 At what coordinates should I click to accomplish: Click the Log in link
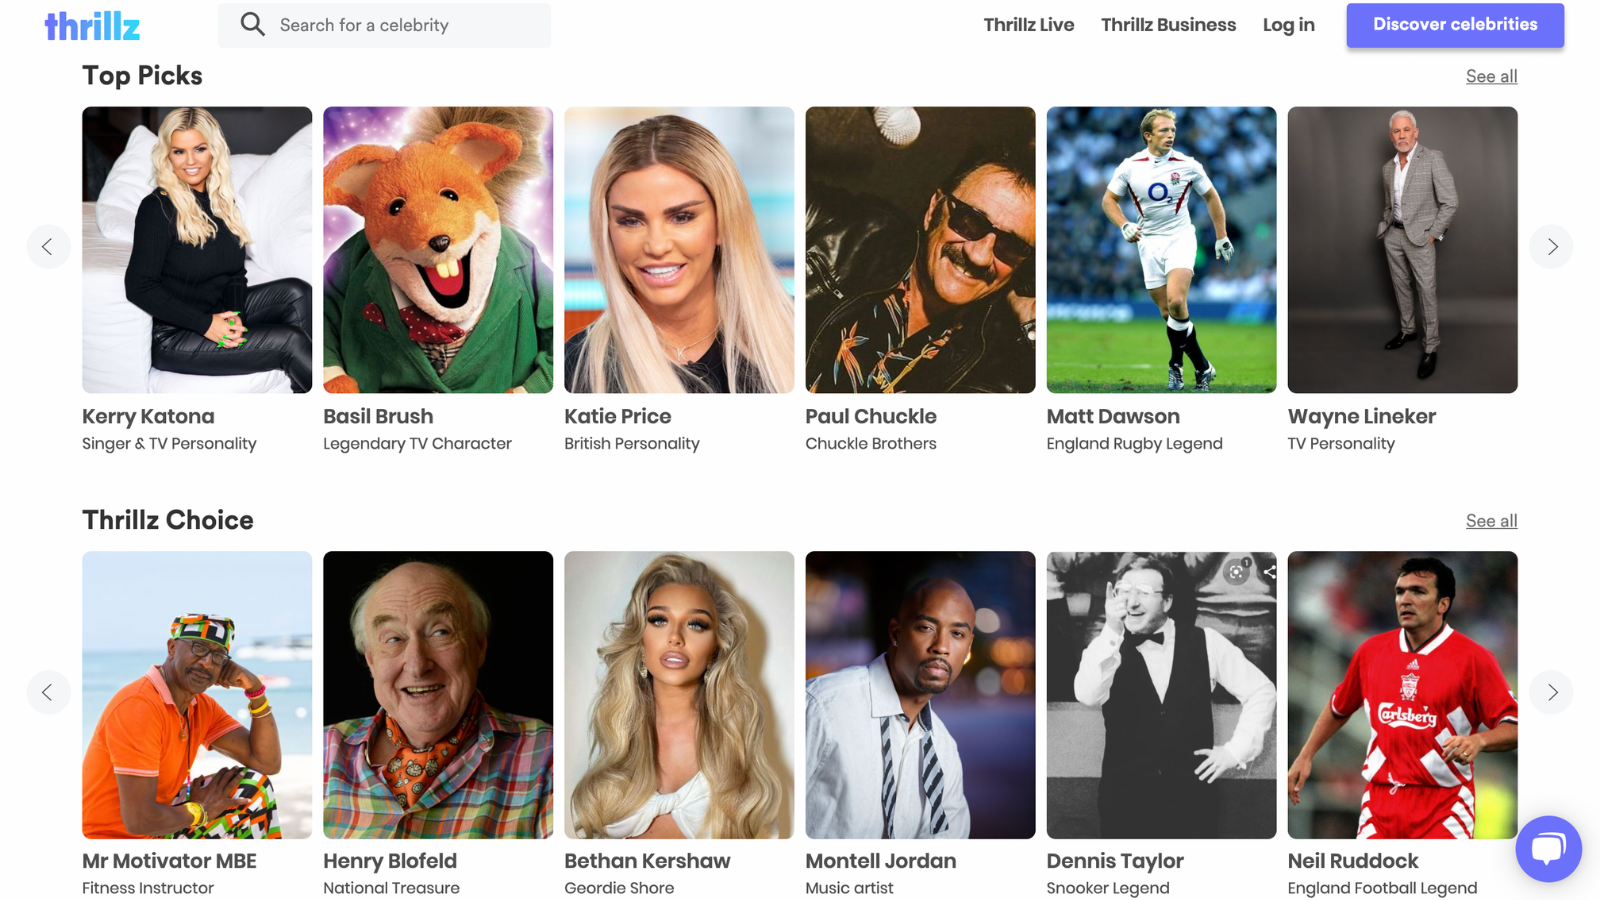pyautogui.click(x=1288, y=25)
